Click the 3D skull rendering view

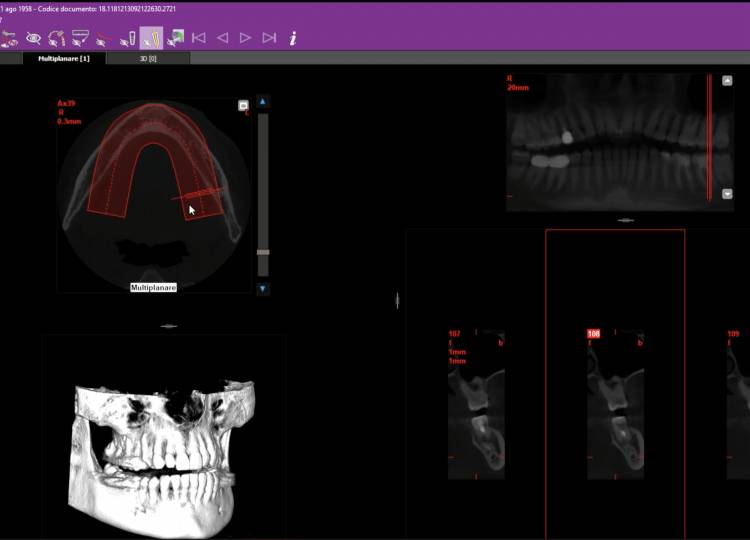coord(164,436)
